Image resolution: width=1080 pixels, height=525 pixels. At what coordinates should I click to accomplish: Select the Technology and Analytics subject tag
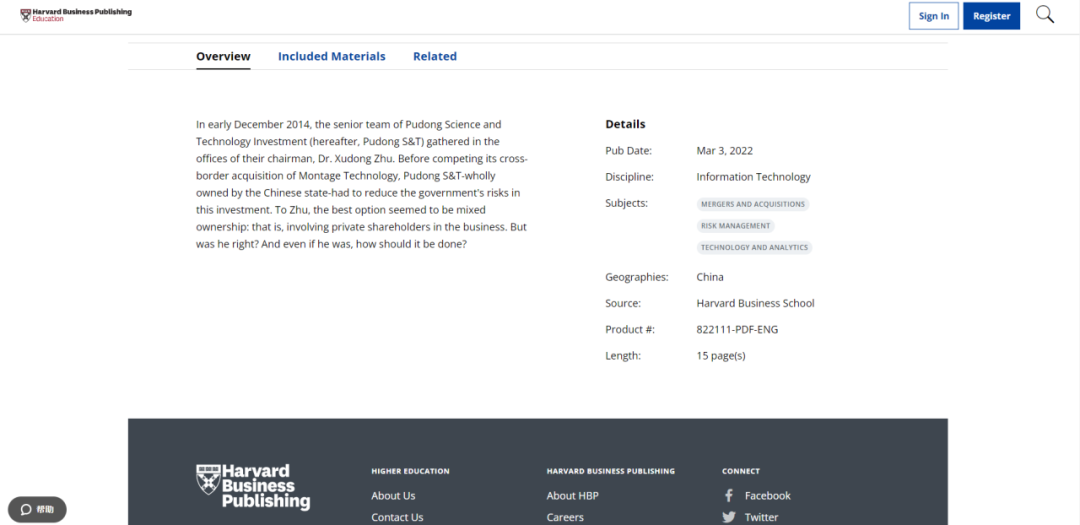pos(754,248)
